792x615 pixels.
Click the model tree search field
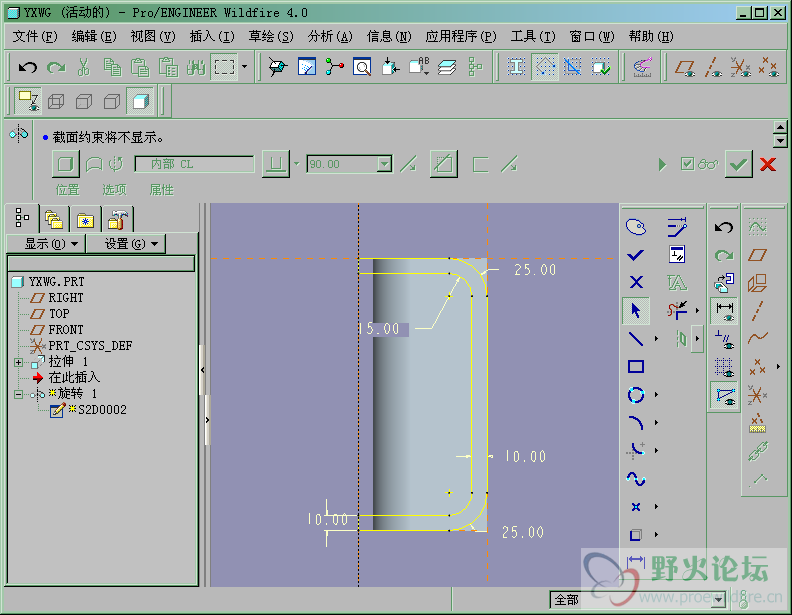[x=101, y=263]
